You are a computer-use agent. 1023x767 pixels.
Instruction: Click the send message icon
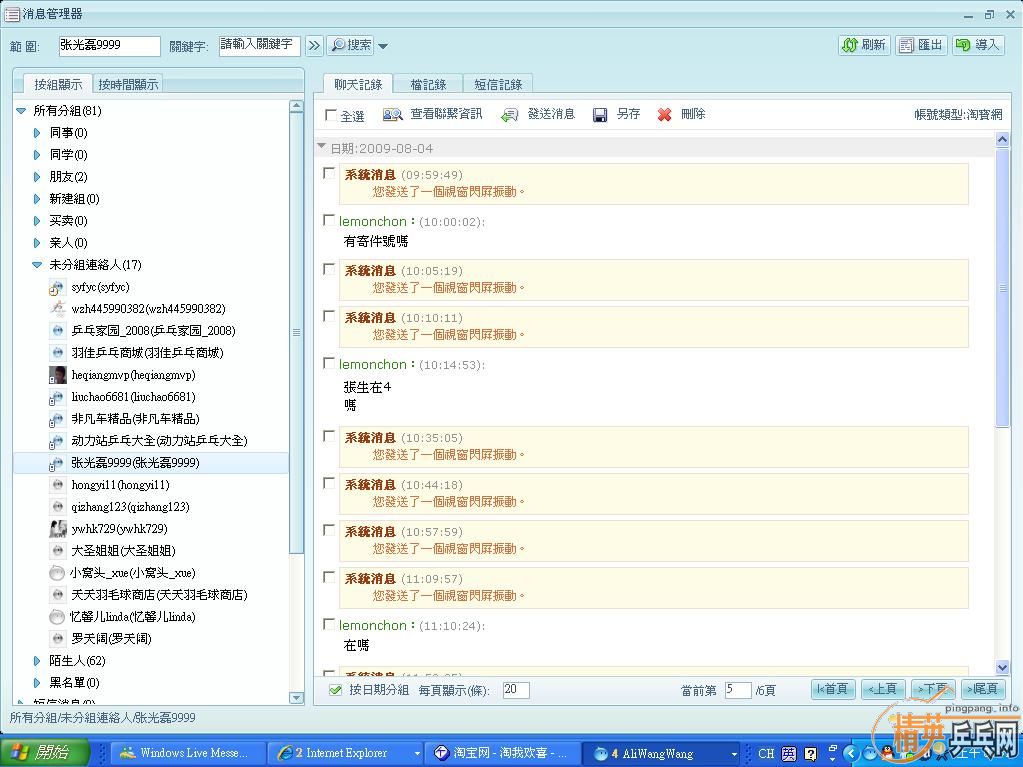click(510, 115)
